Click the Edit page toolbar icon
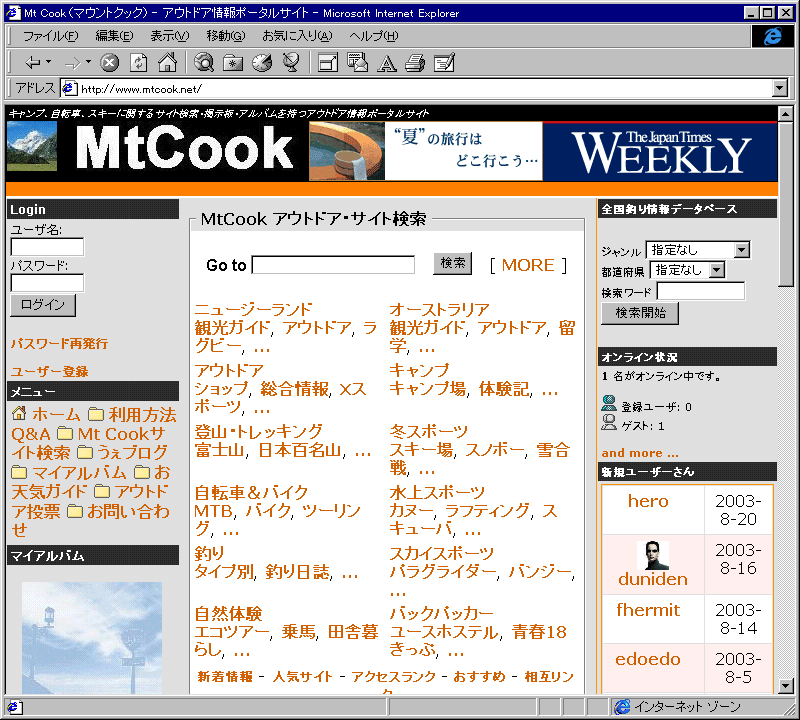Image resolution: width=800 pixels, height=720 pixels. pos(444,63)
